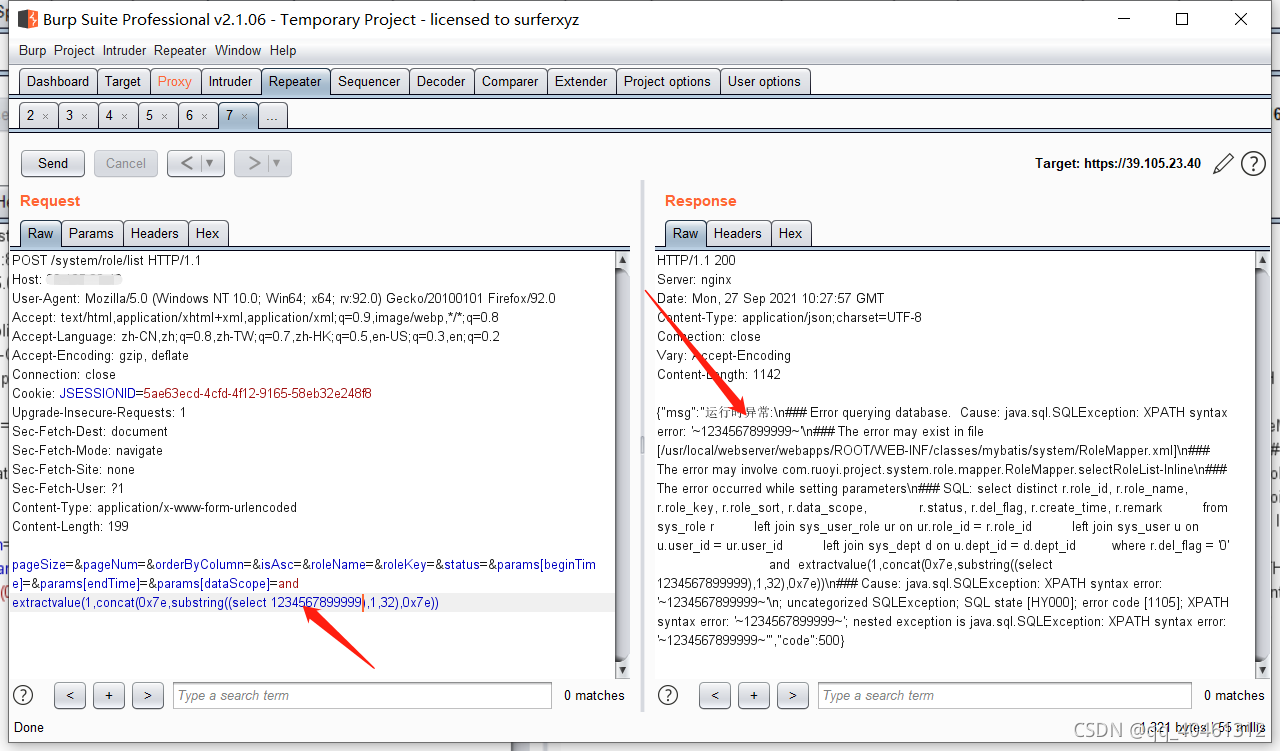Click the + button under response pane
The width and height of the screenshot is (1280, 751).
point(754,695)
